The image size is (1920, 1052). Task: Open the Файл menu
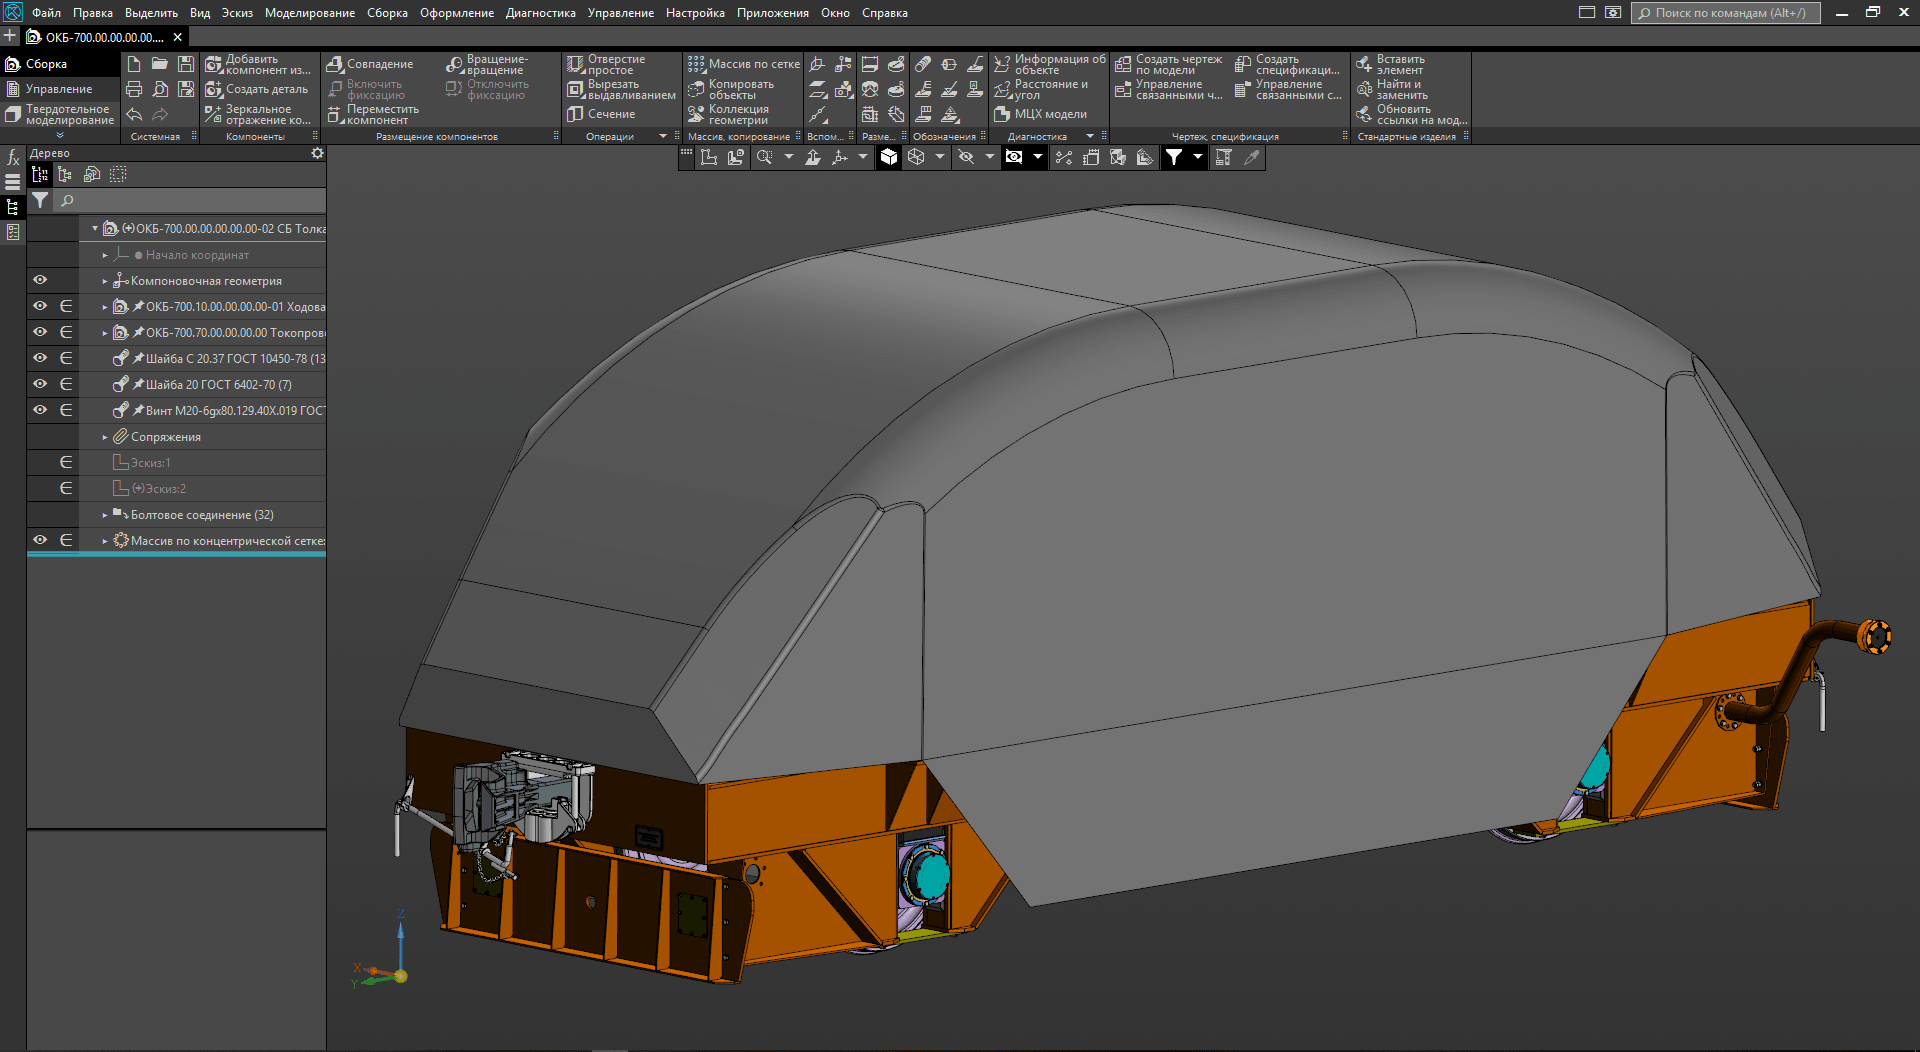(x=46, y=13)
